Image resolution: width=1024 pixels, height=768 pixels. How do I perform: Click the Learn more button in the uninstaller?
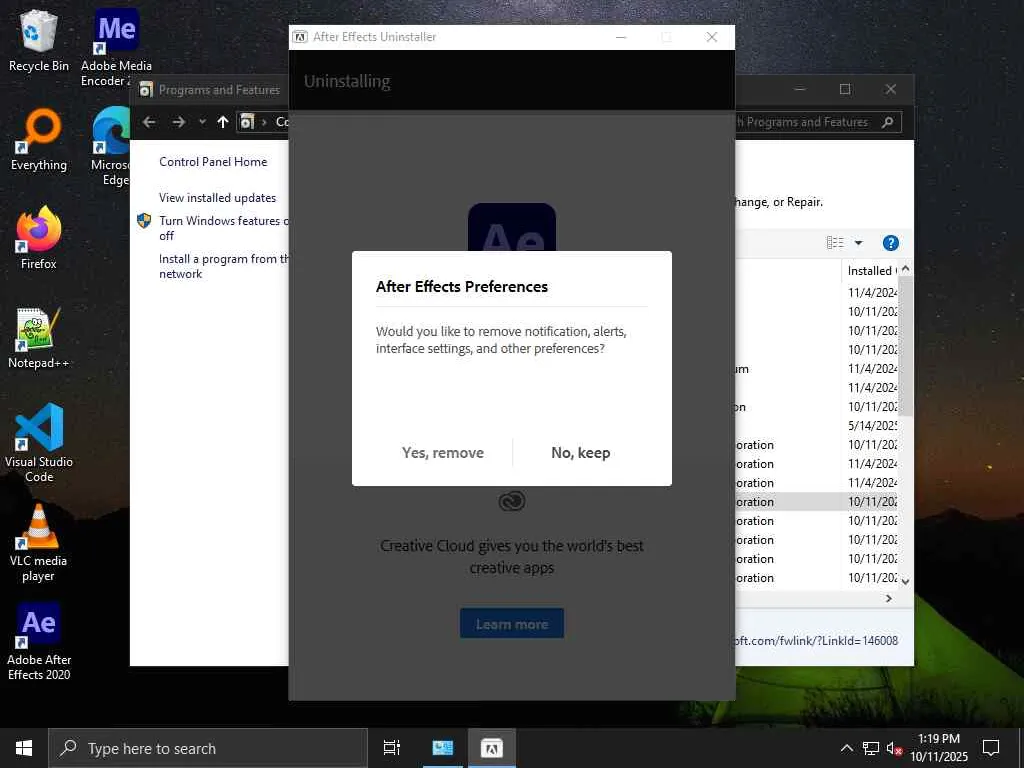coord(511,624)
